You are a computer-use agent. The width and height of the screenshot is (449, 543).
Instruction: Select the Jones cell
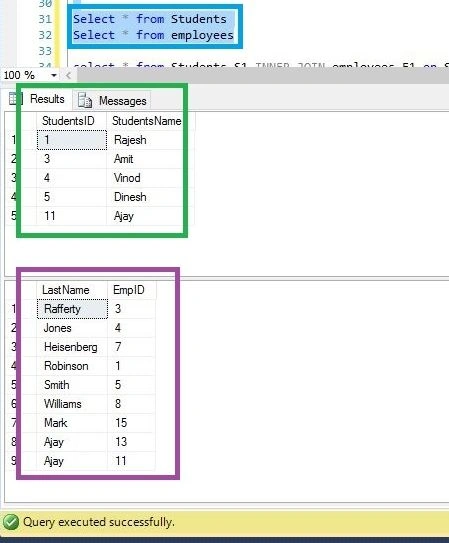click(x=72, y=328)
